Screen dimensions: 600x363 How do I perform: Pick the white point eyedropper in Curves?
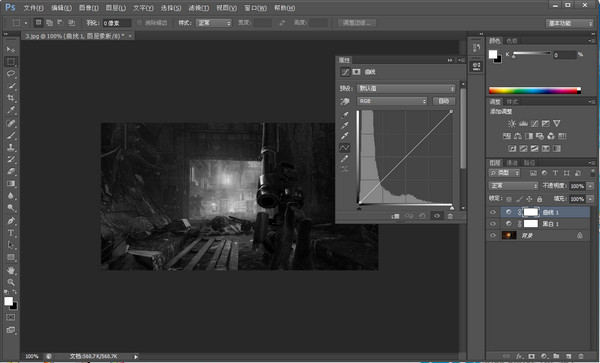click(345, 136)
